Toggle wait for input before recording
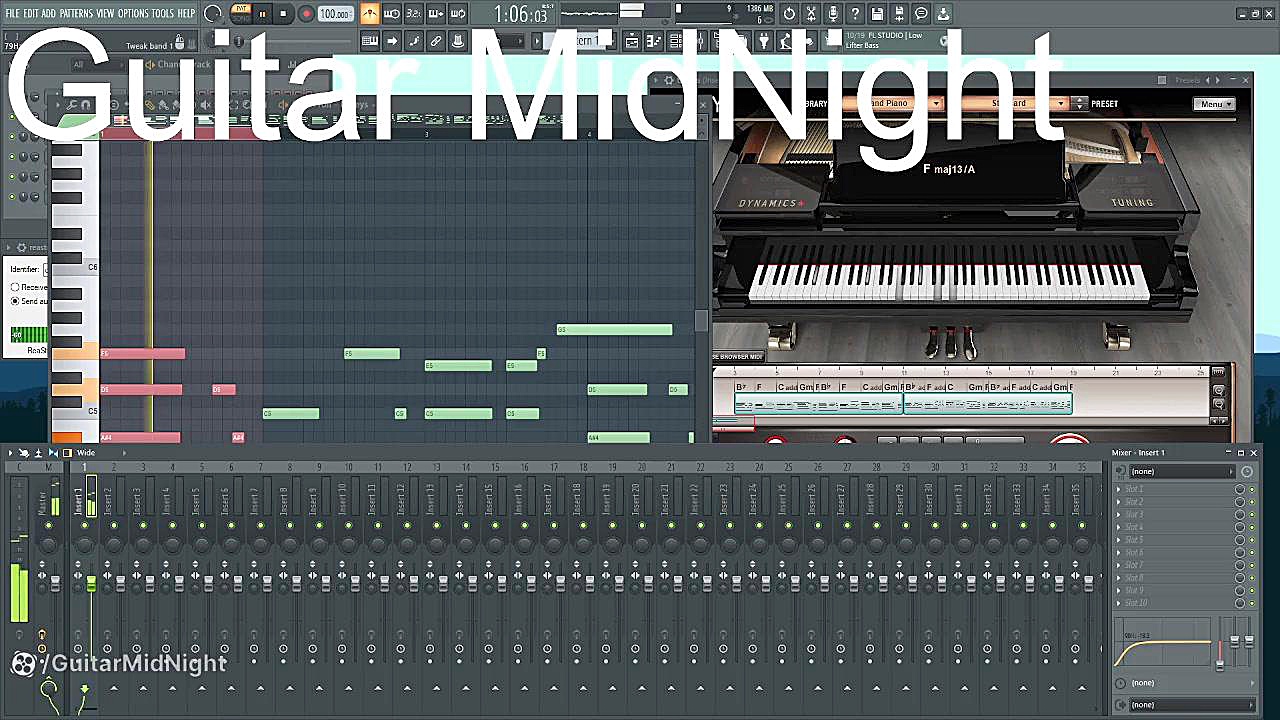Image resolution: width=1280 pixels, height=720 pixels. click(x=392, y=14)
